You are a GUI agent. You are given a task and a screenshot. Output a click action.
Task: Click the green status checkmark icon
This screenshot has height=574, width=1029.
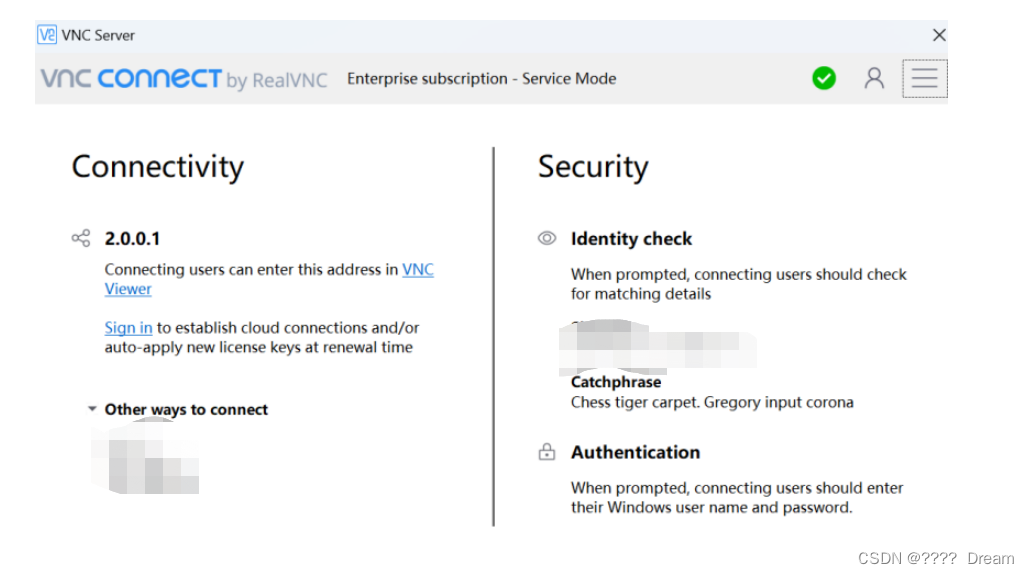click(x=824, y=79)
